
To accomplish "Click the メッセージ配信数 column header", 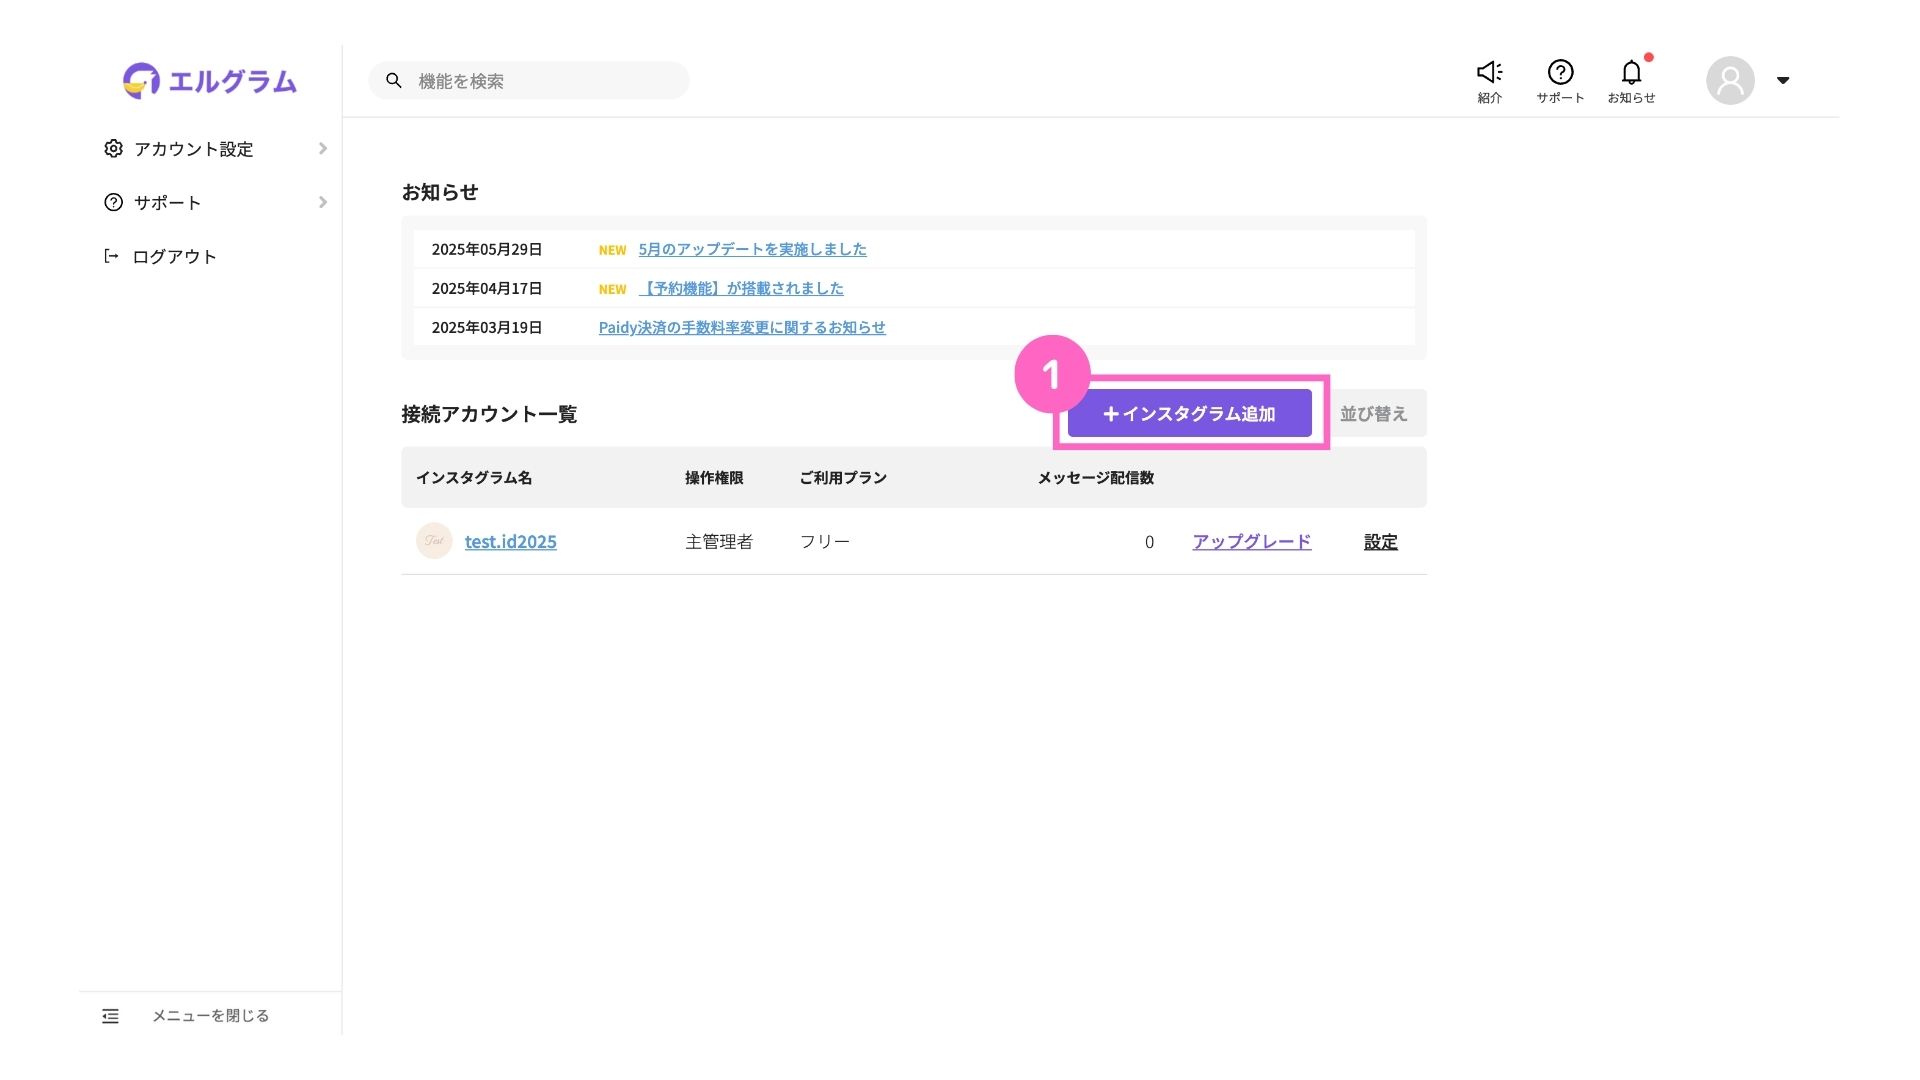I will pyautogui.click(x=1096, y=478).
